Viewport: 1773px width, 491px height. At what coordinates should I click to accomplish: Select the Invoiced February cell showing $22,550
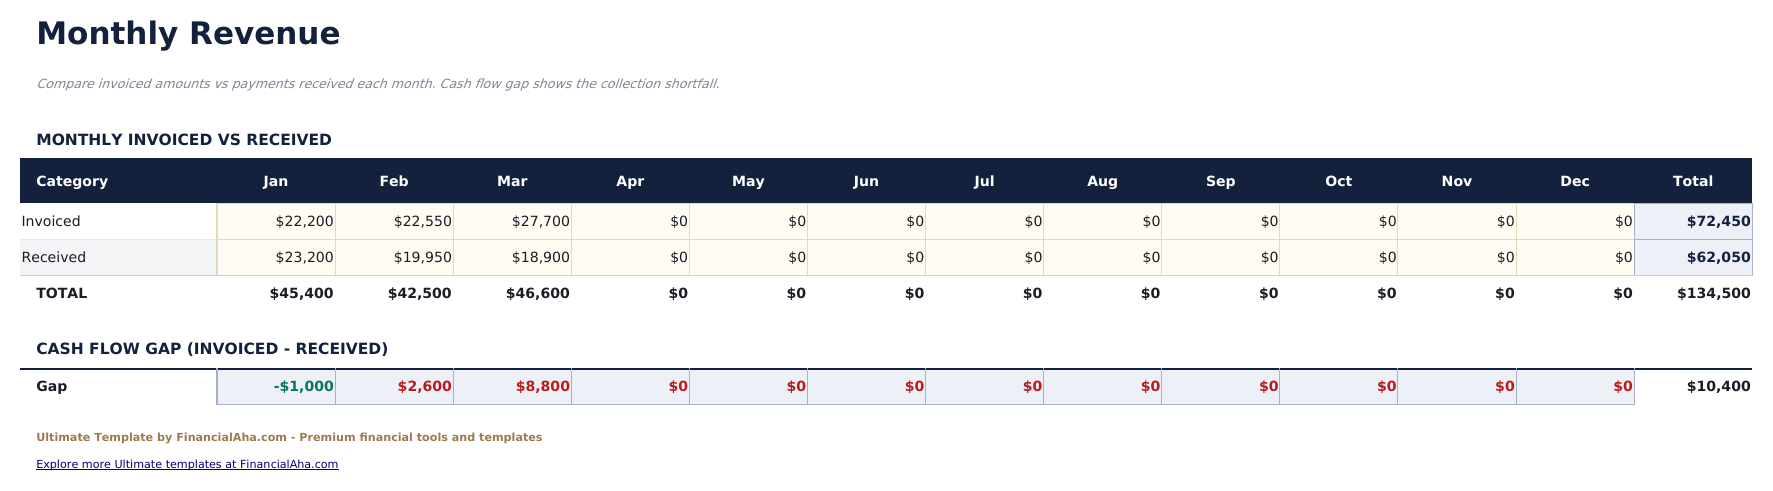point(394,221)
